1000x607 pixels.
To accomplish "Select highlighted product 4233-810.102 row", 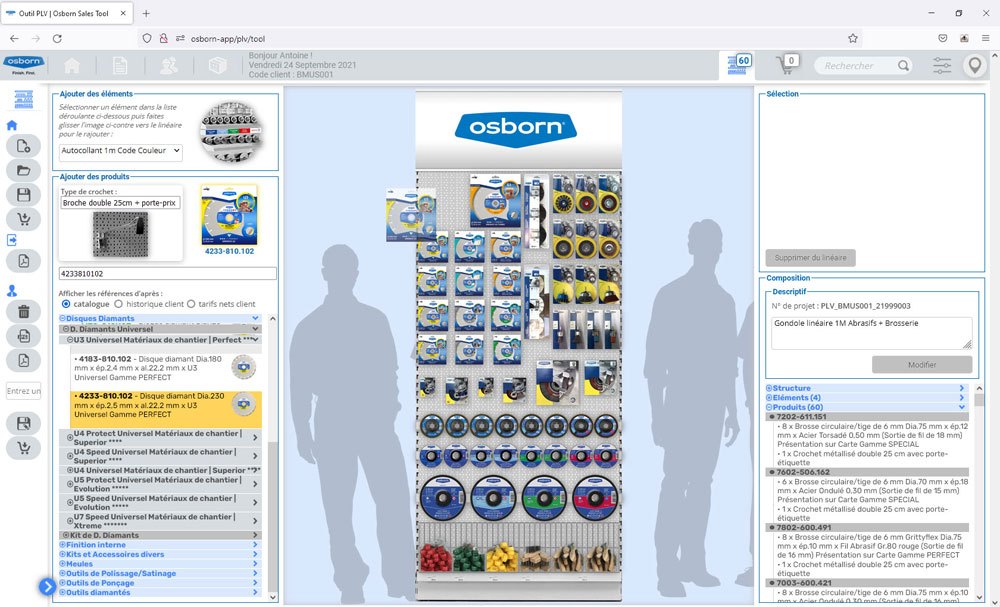I will coord(166,409).
